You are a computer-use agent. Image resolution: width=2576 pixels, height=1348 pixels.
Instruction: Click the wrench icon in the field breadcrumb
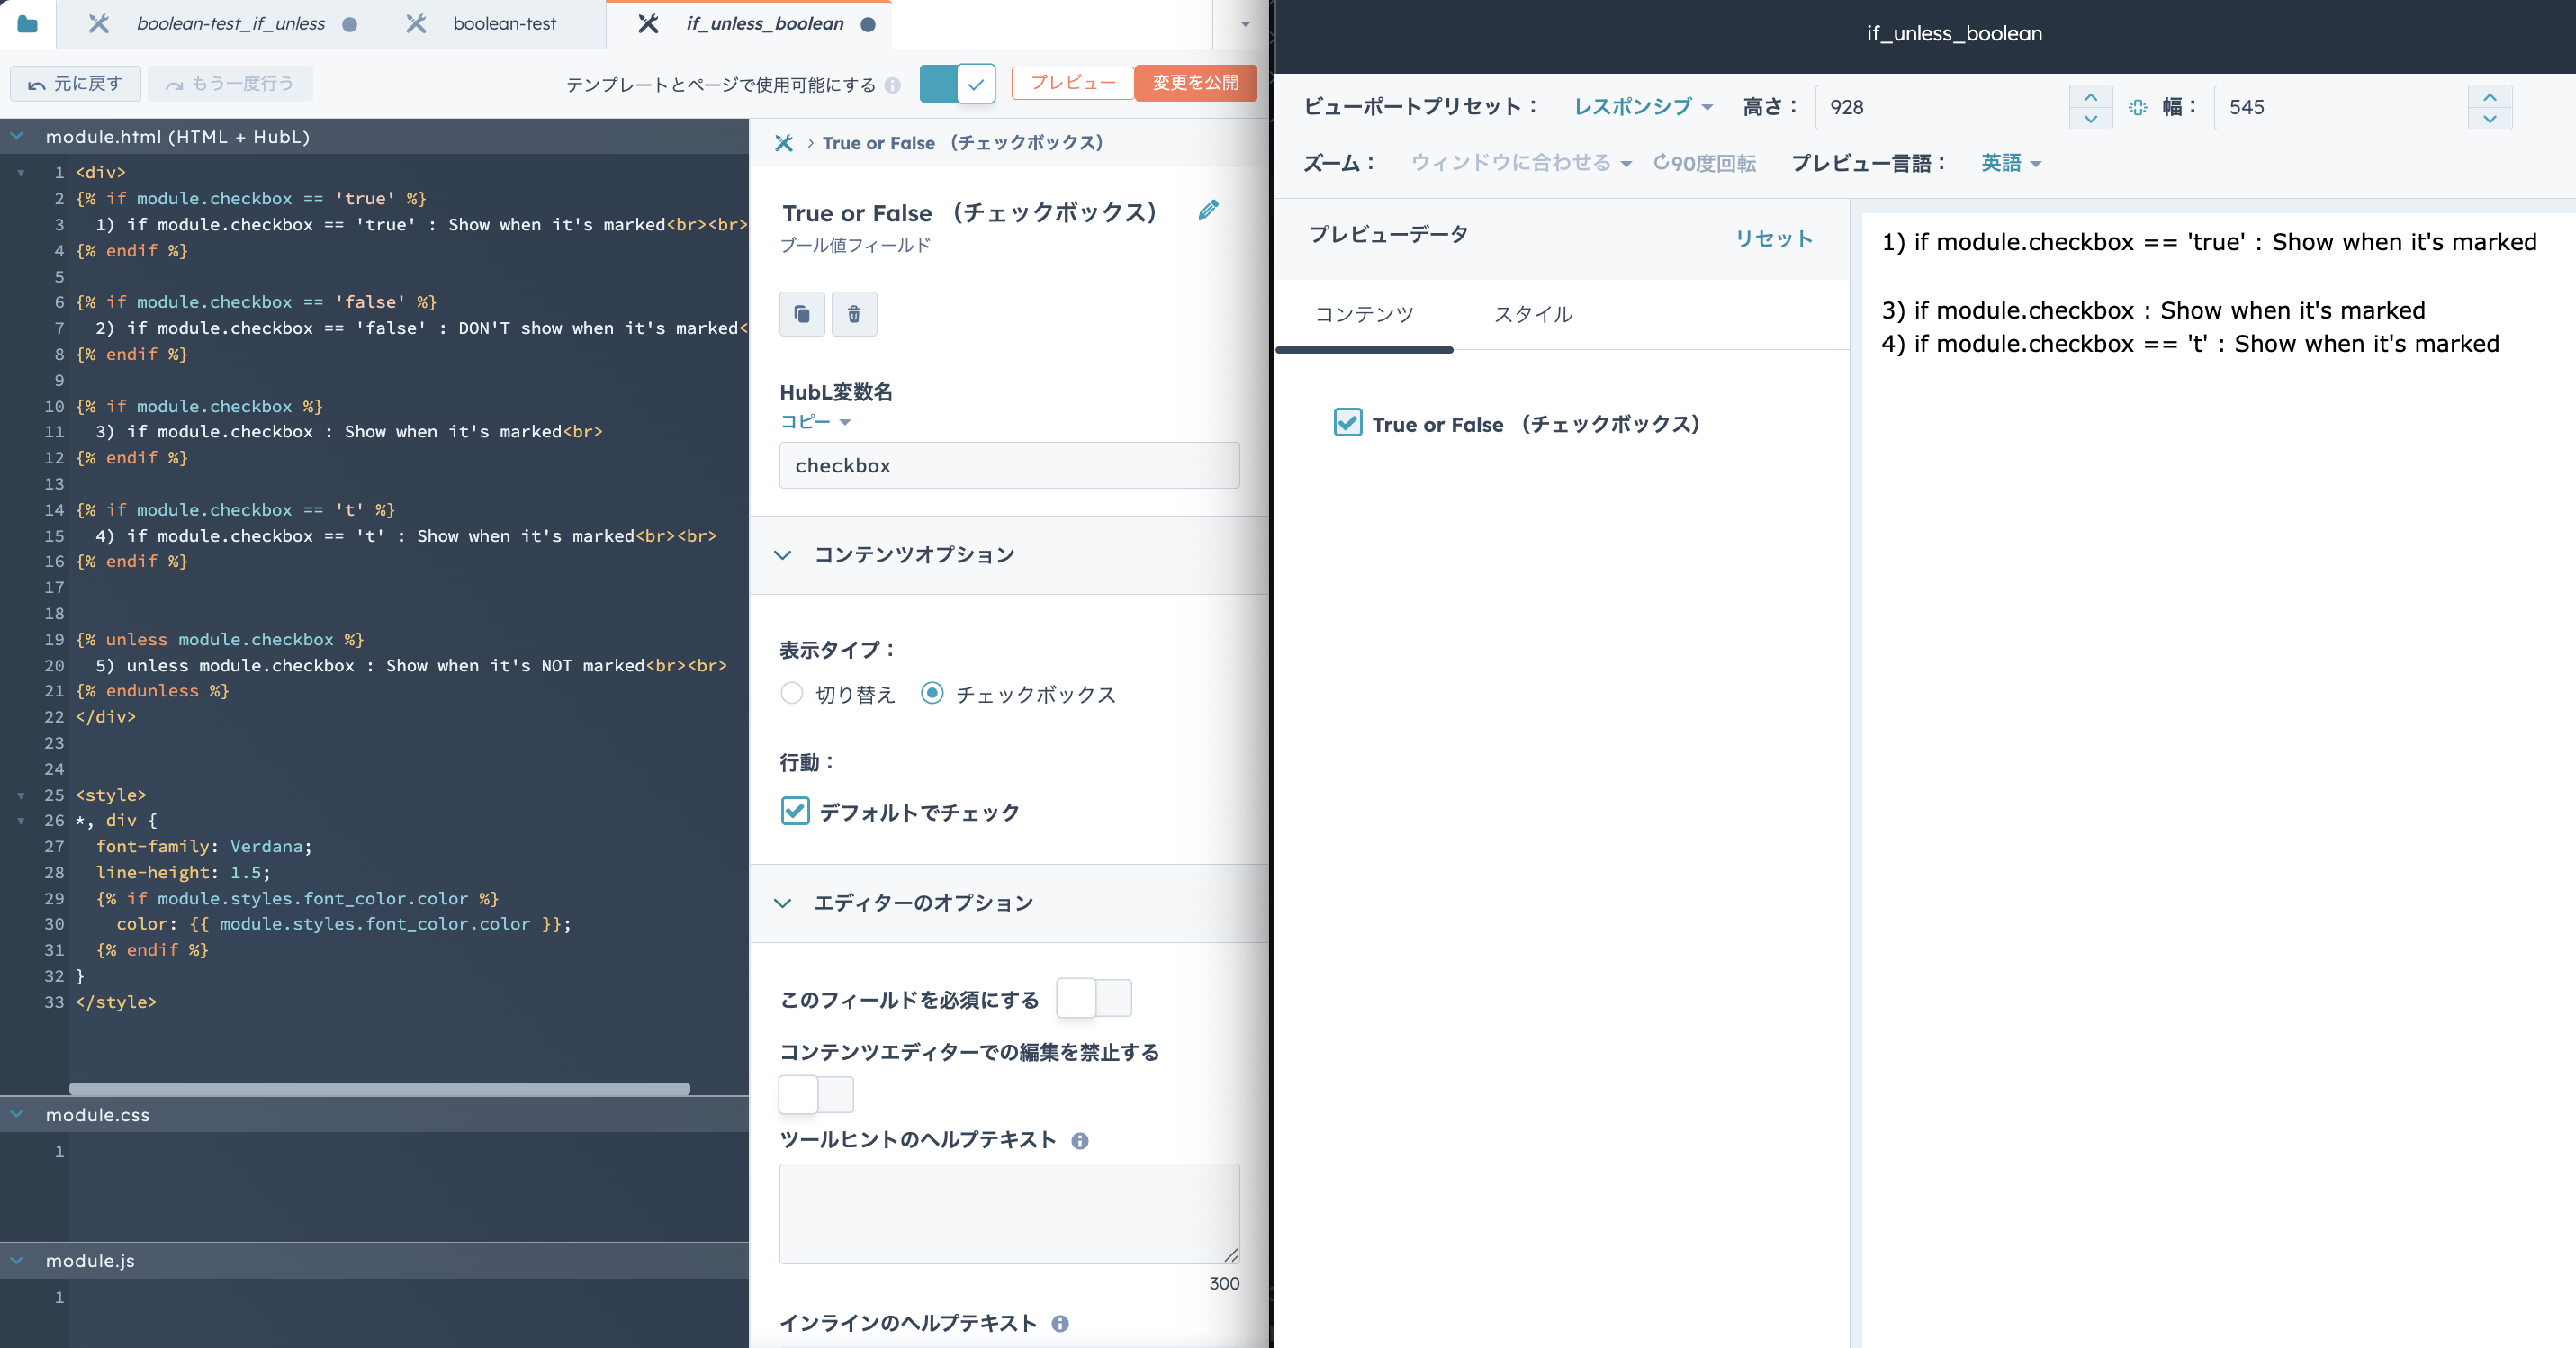point(785,142)
